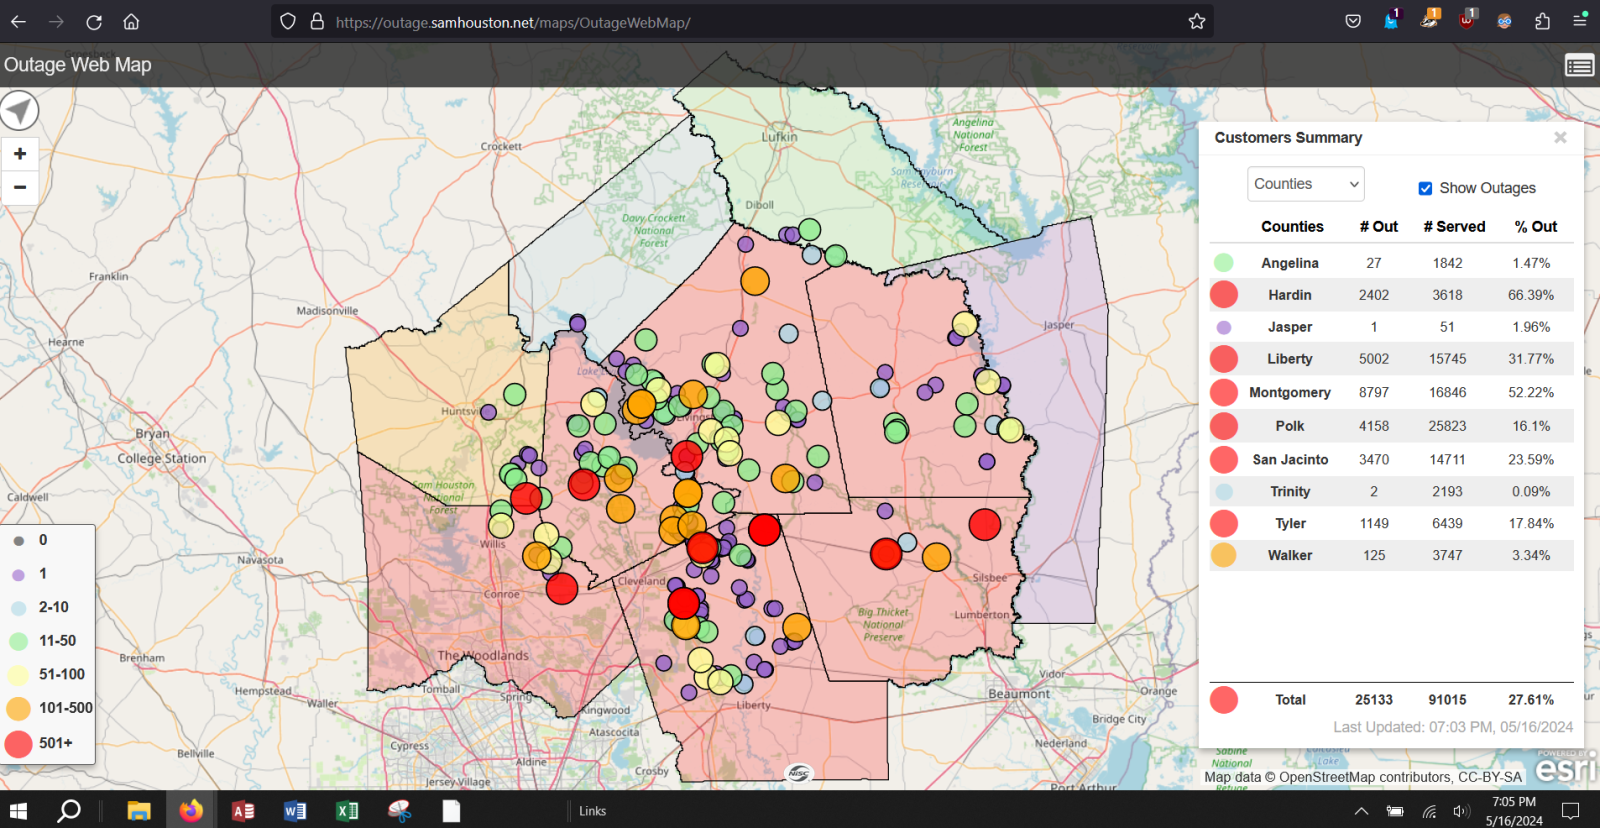1600x828 pixels.
Task: Click the Last Updated timestamp
Action: pyautogui.click(x=1453, y=727)
